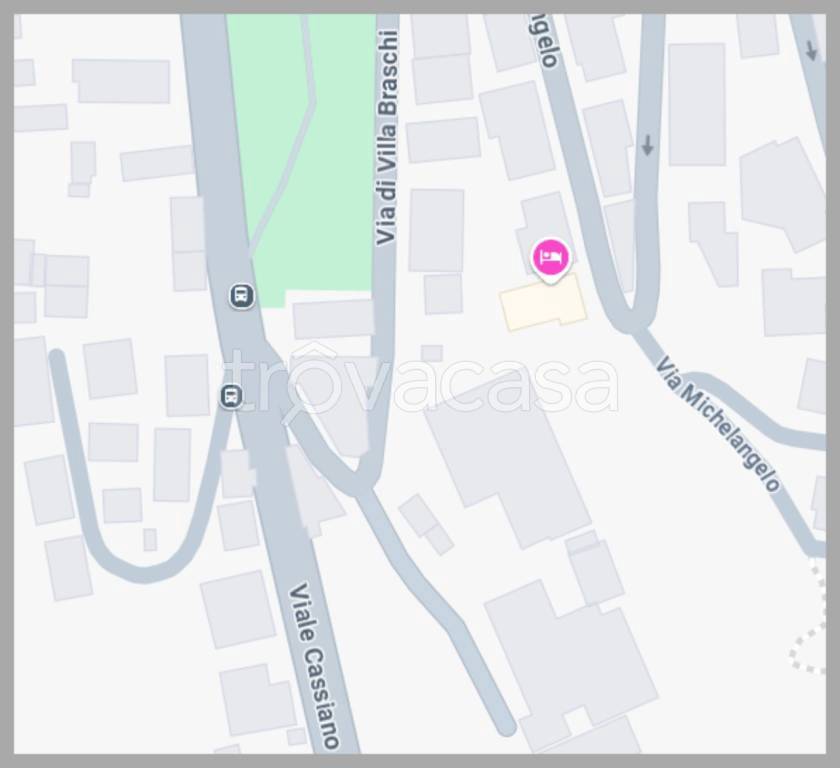Click the trovacasa watermark logo
Image resolution: width=840 pixels, height=768 pixels.
pos(421,381)
